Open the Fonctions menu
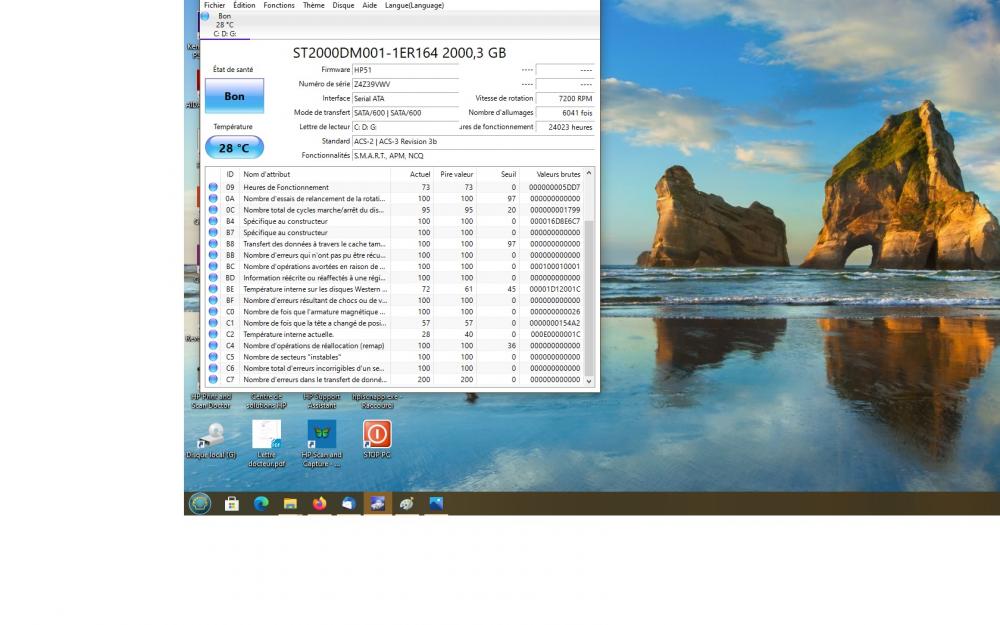Viewport: 1000px width, 625px height. [279, 5]
